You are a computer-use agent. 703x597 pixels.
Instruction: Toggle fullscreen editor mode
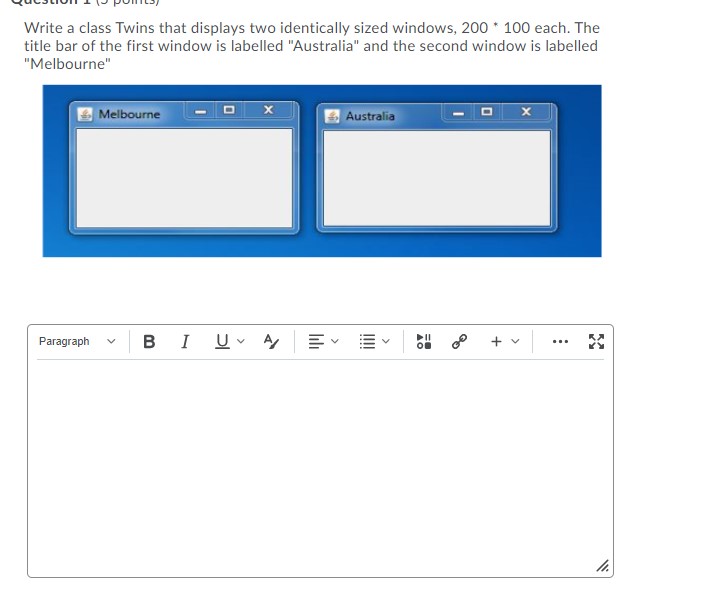point(596,342)
